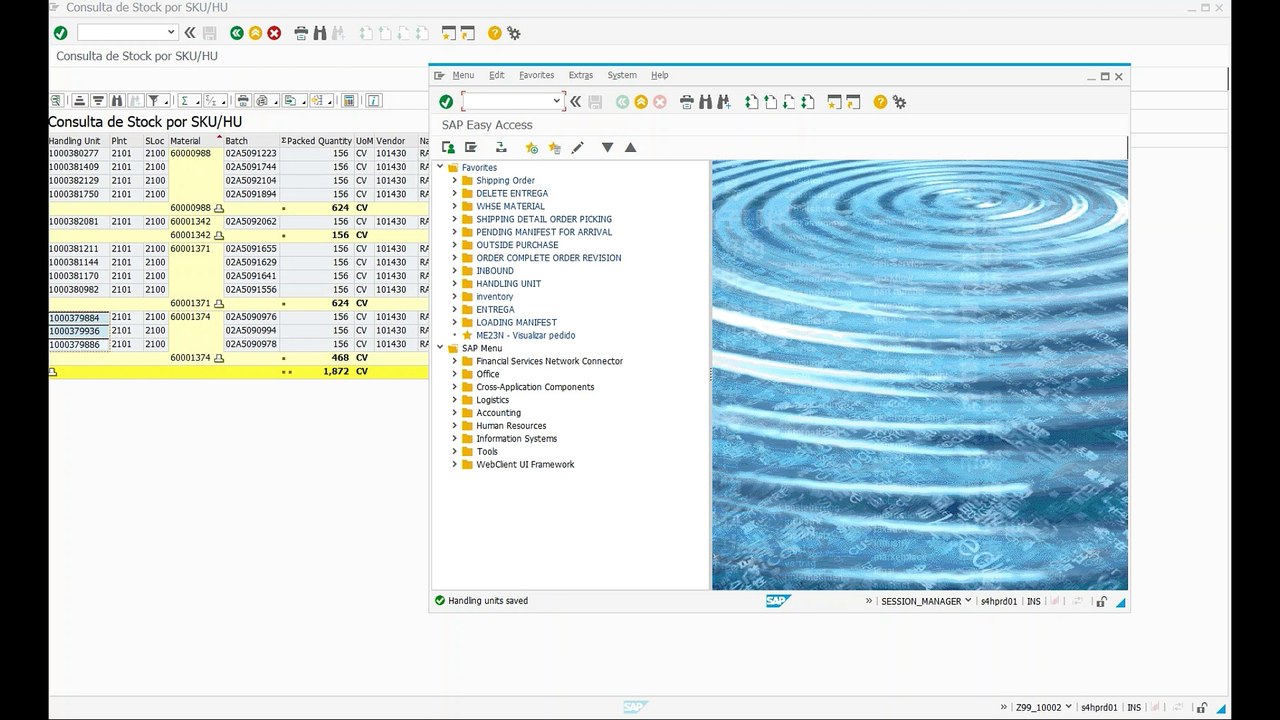Click Change Favorites pencil icon
Image resolution: width=1280 pixels, height=720 pixels.
click(577, 147)
